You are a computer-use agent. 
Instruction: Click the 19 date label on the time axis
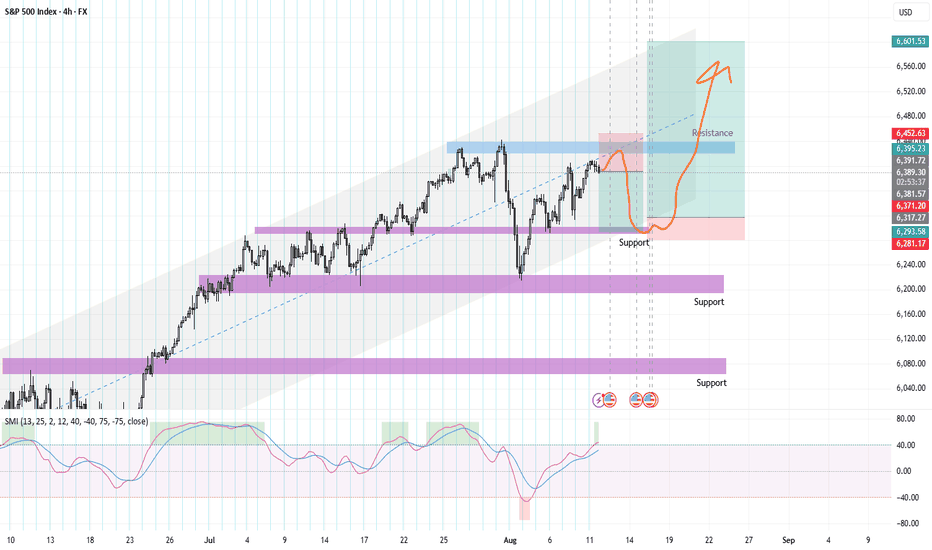(669, 540)
